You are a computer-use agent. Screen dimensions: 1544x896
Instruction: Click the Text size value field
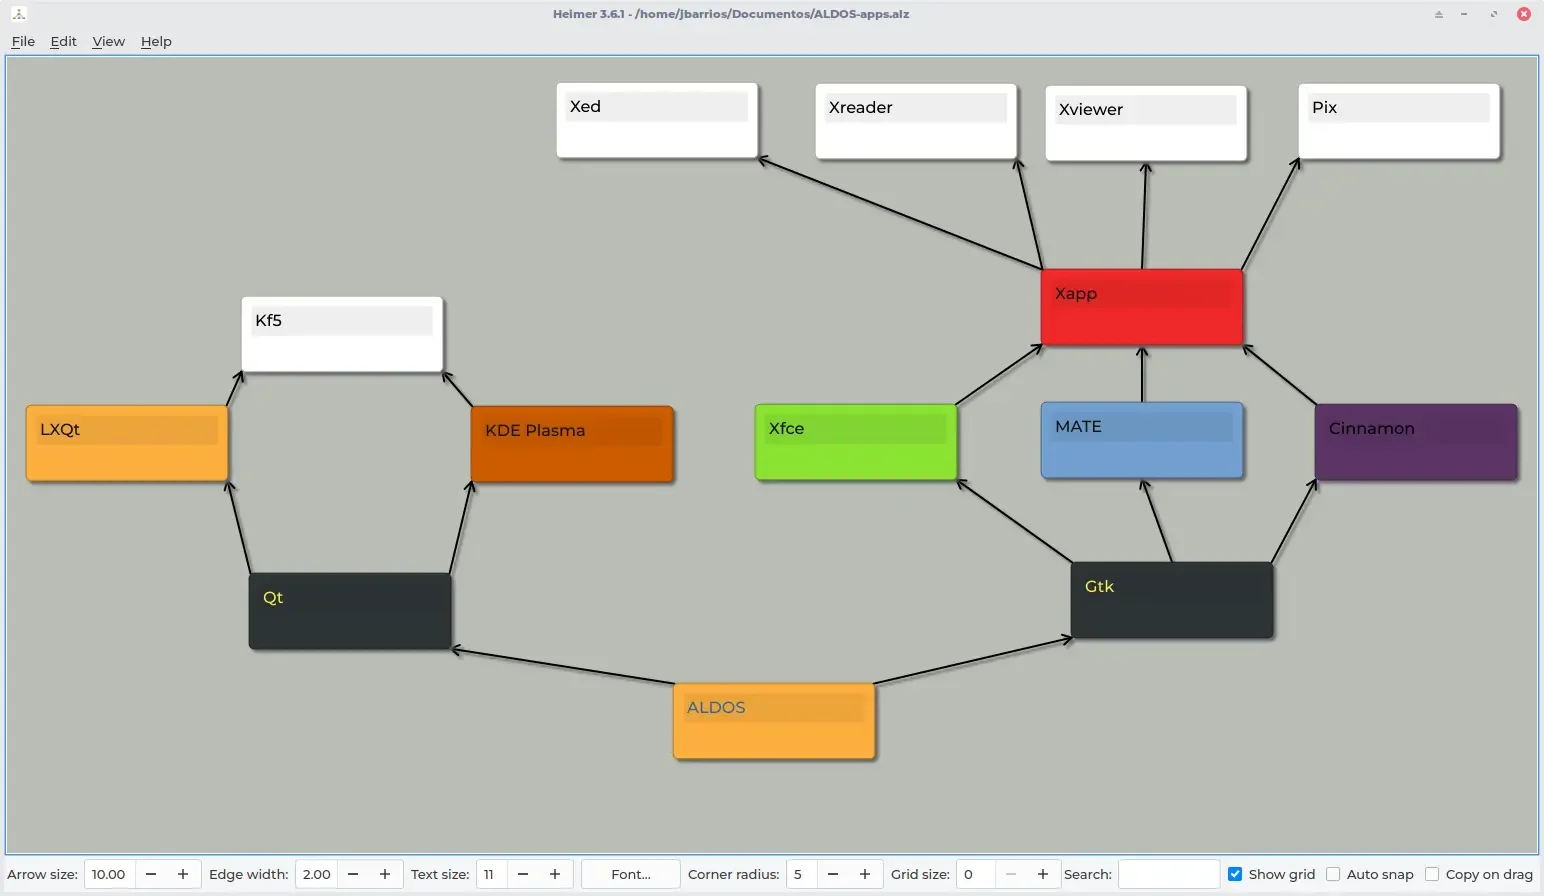click(x=492, y=874)
